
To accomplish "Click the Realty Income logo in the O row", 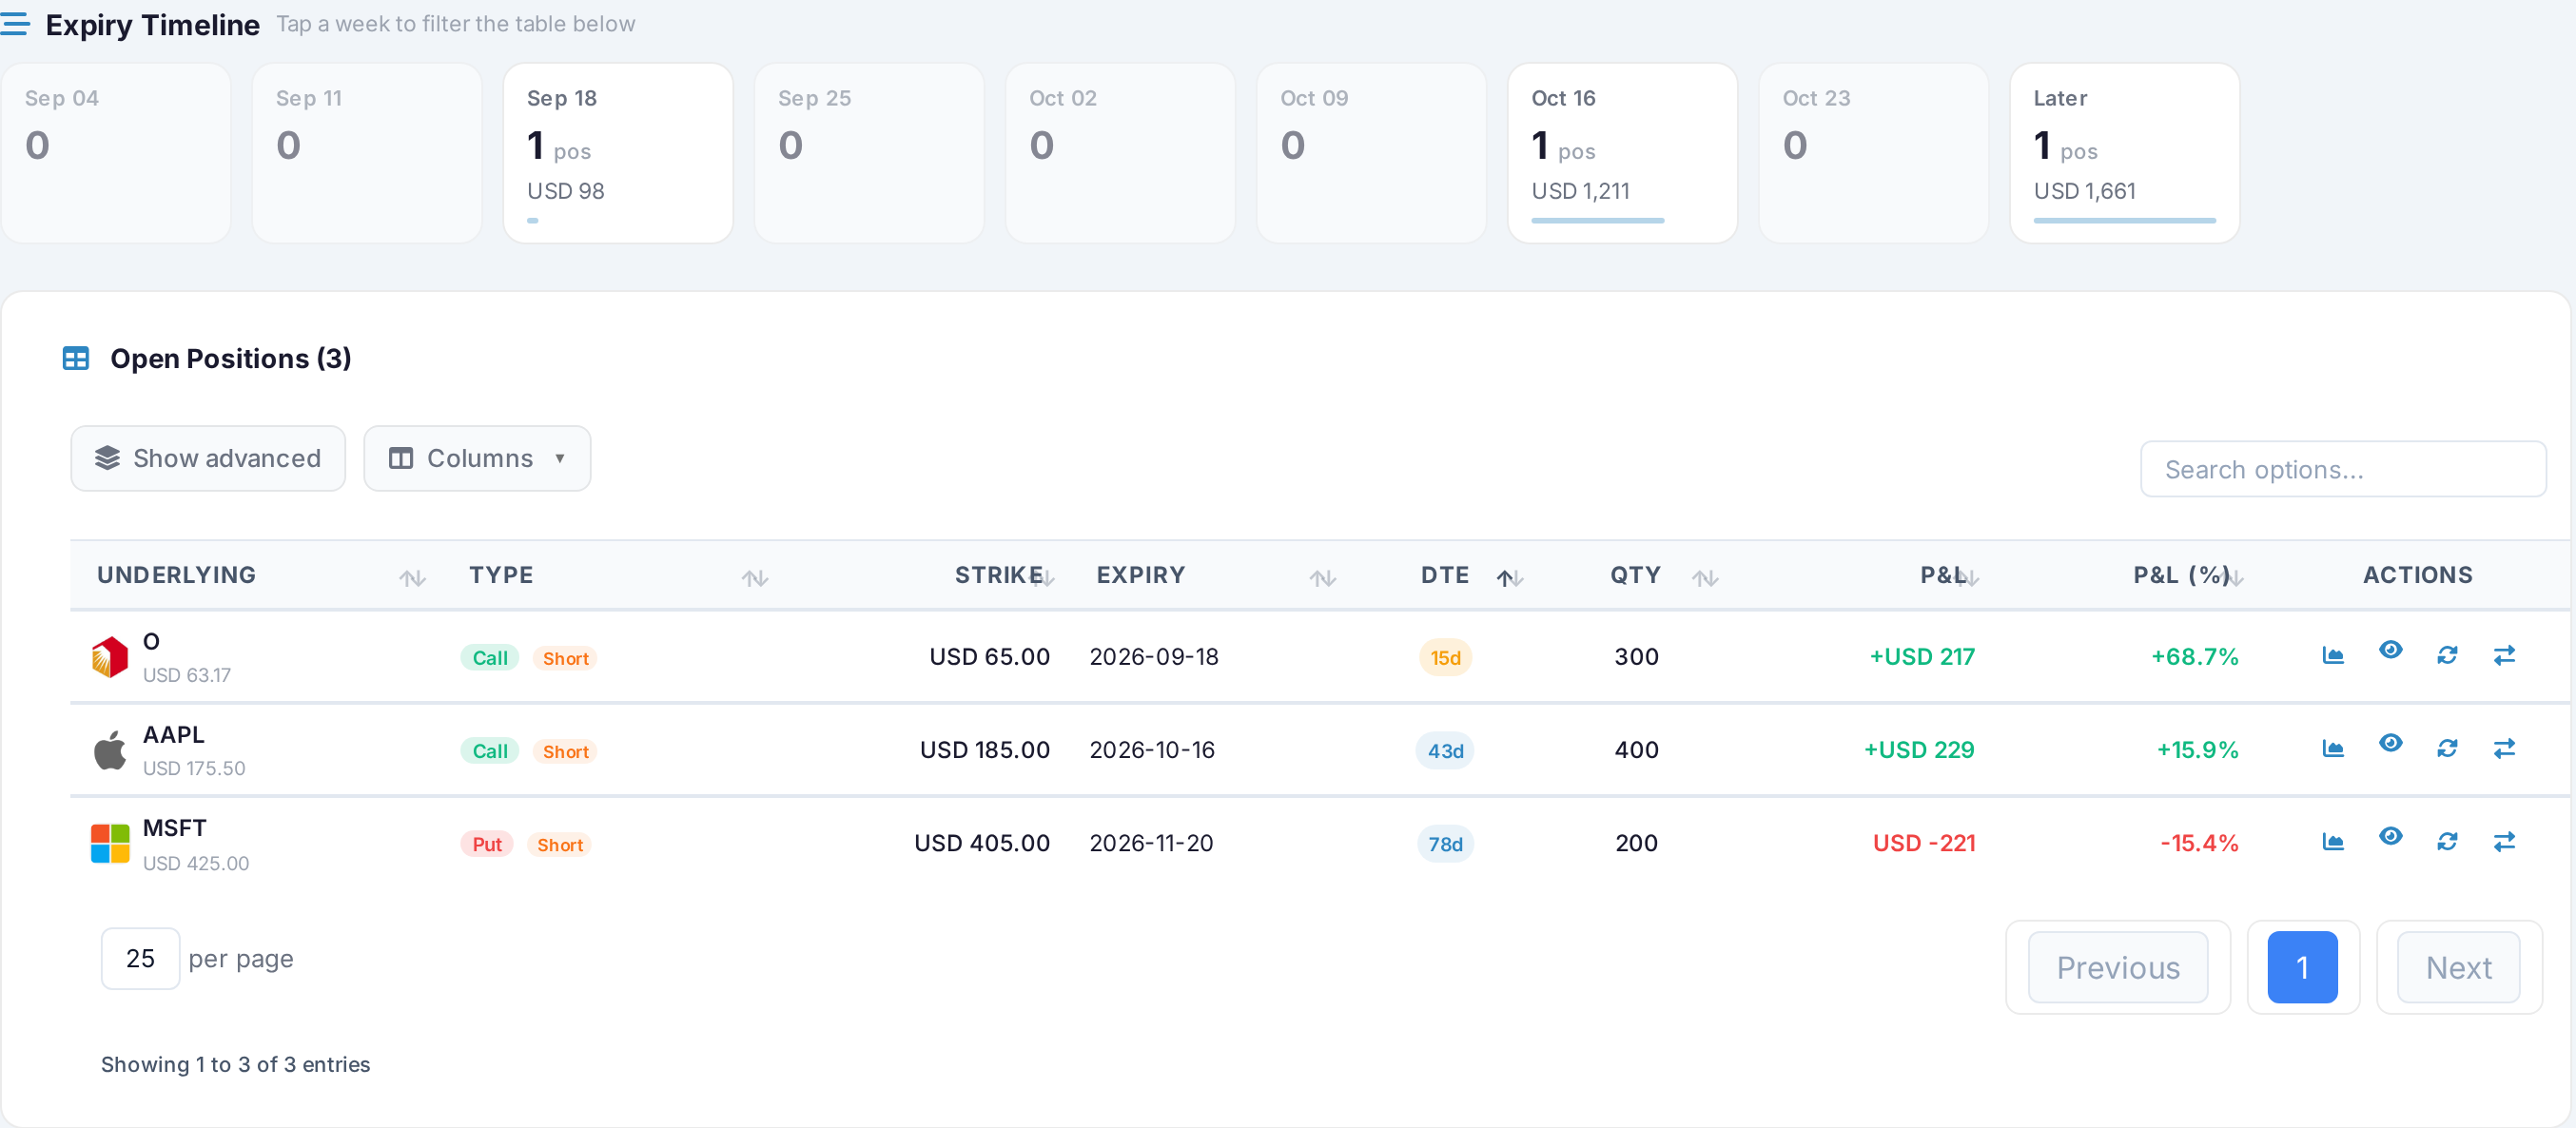I will 110,657.
